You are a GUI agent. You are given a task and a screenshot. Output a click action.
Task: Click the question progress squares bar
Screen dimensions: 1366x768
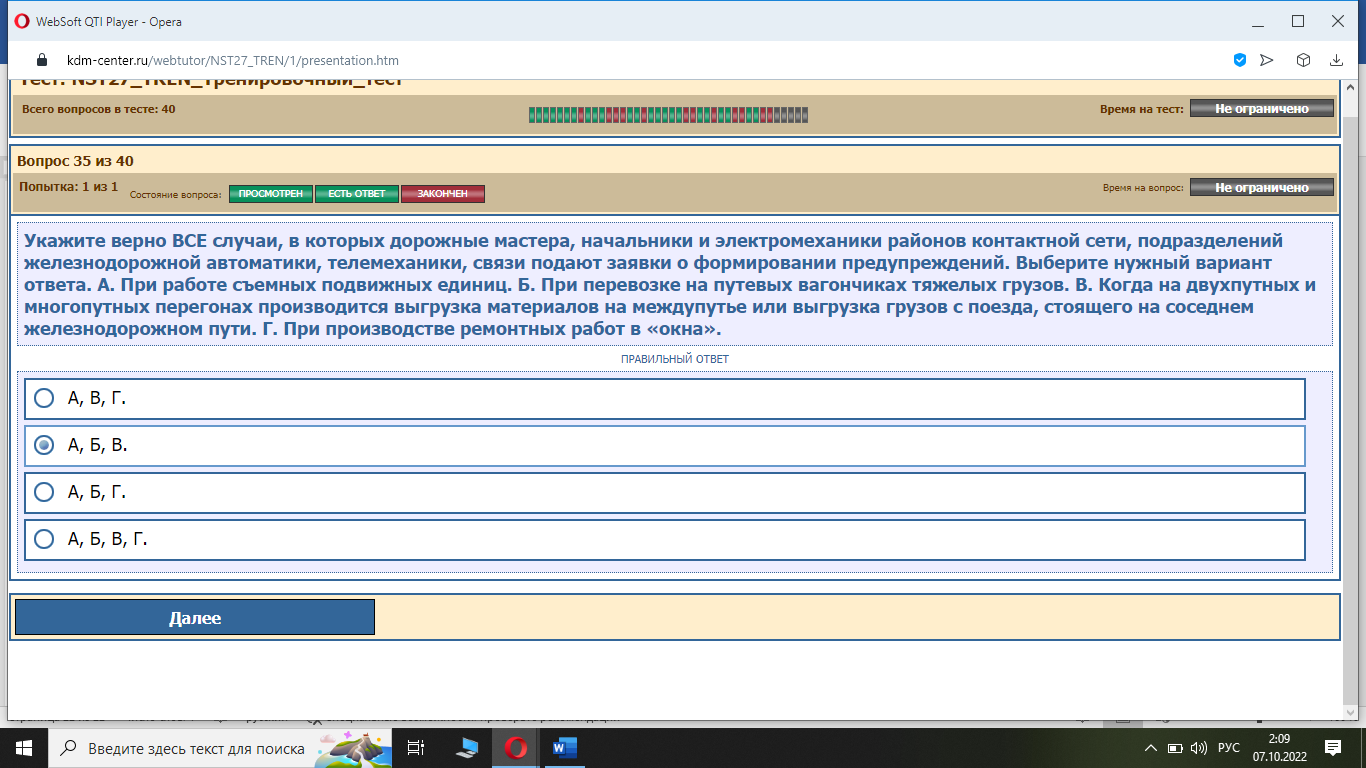(x=668, y=115)
